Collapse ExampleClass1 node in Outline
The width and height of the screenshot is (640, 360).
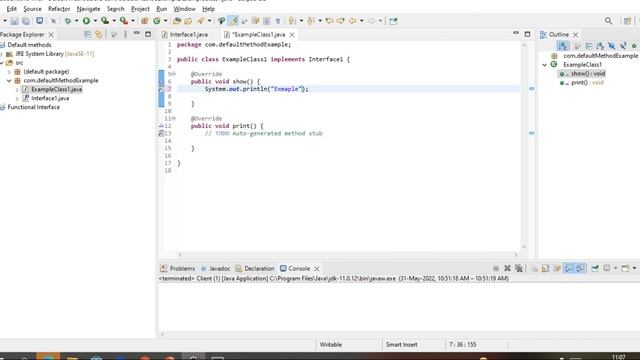pos(544,65)
